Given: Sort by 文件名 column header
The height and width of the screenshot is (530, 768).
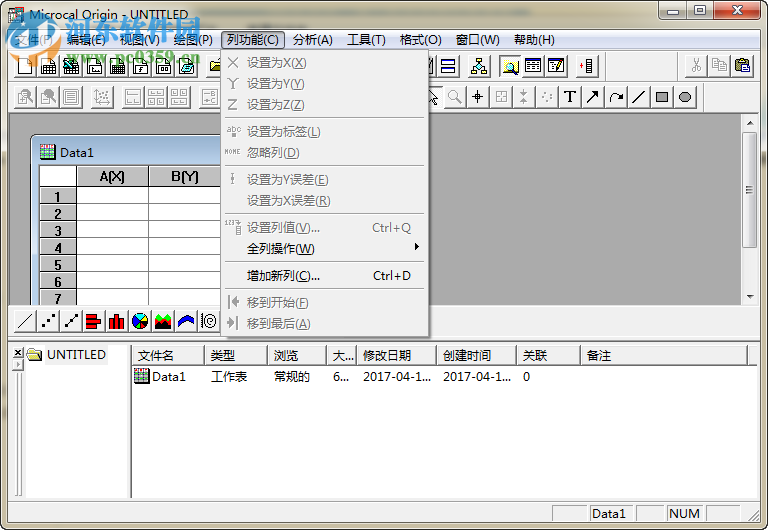Looking at the screenshot, I should point(168,355).
